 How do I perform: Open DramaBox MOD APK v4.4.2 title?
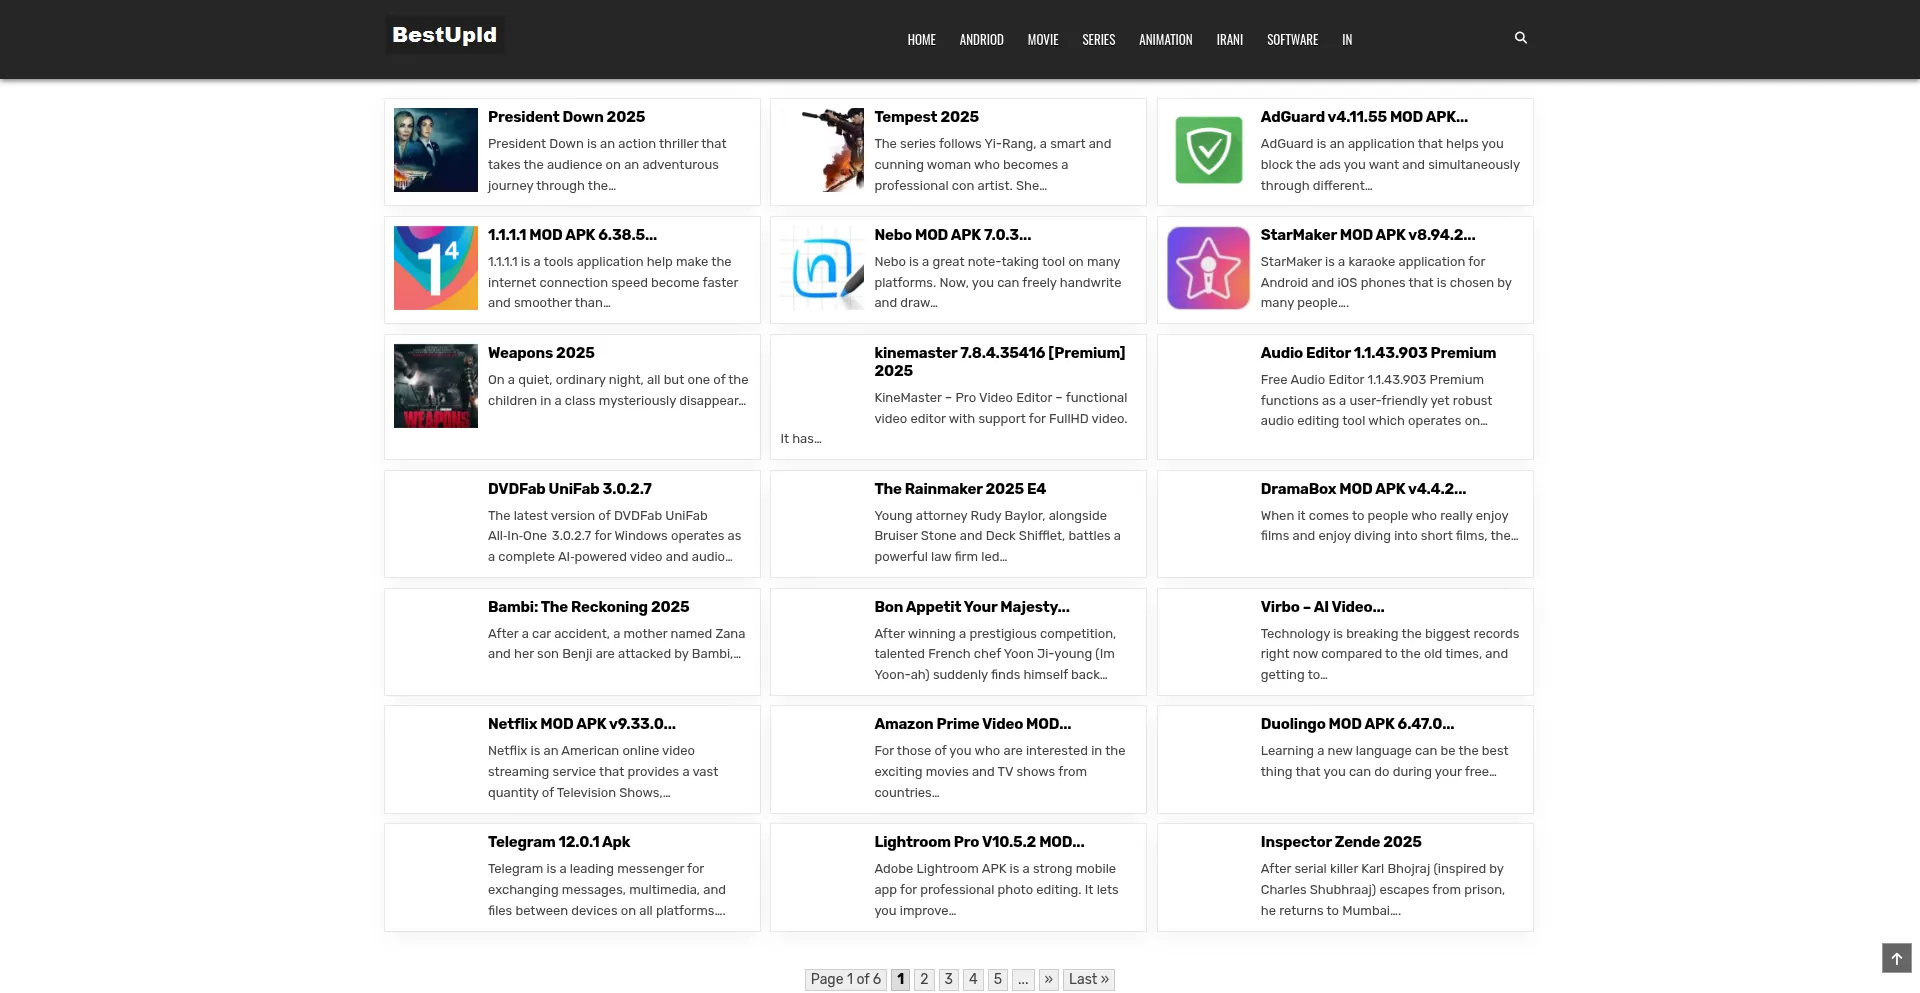pyautogui.click(x=1363, y=489)
